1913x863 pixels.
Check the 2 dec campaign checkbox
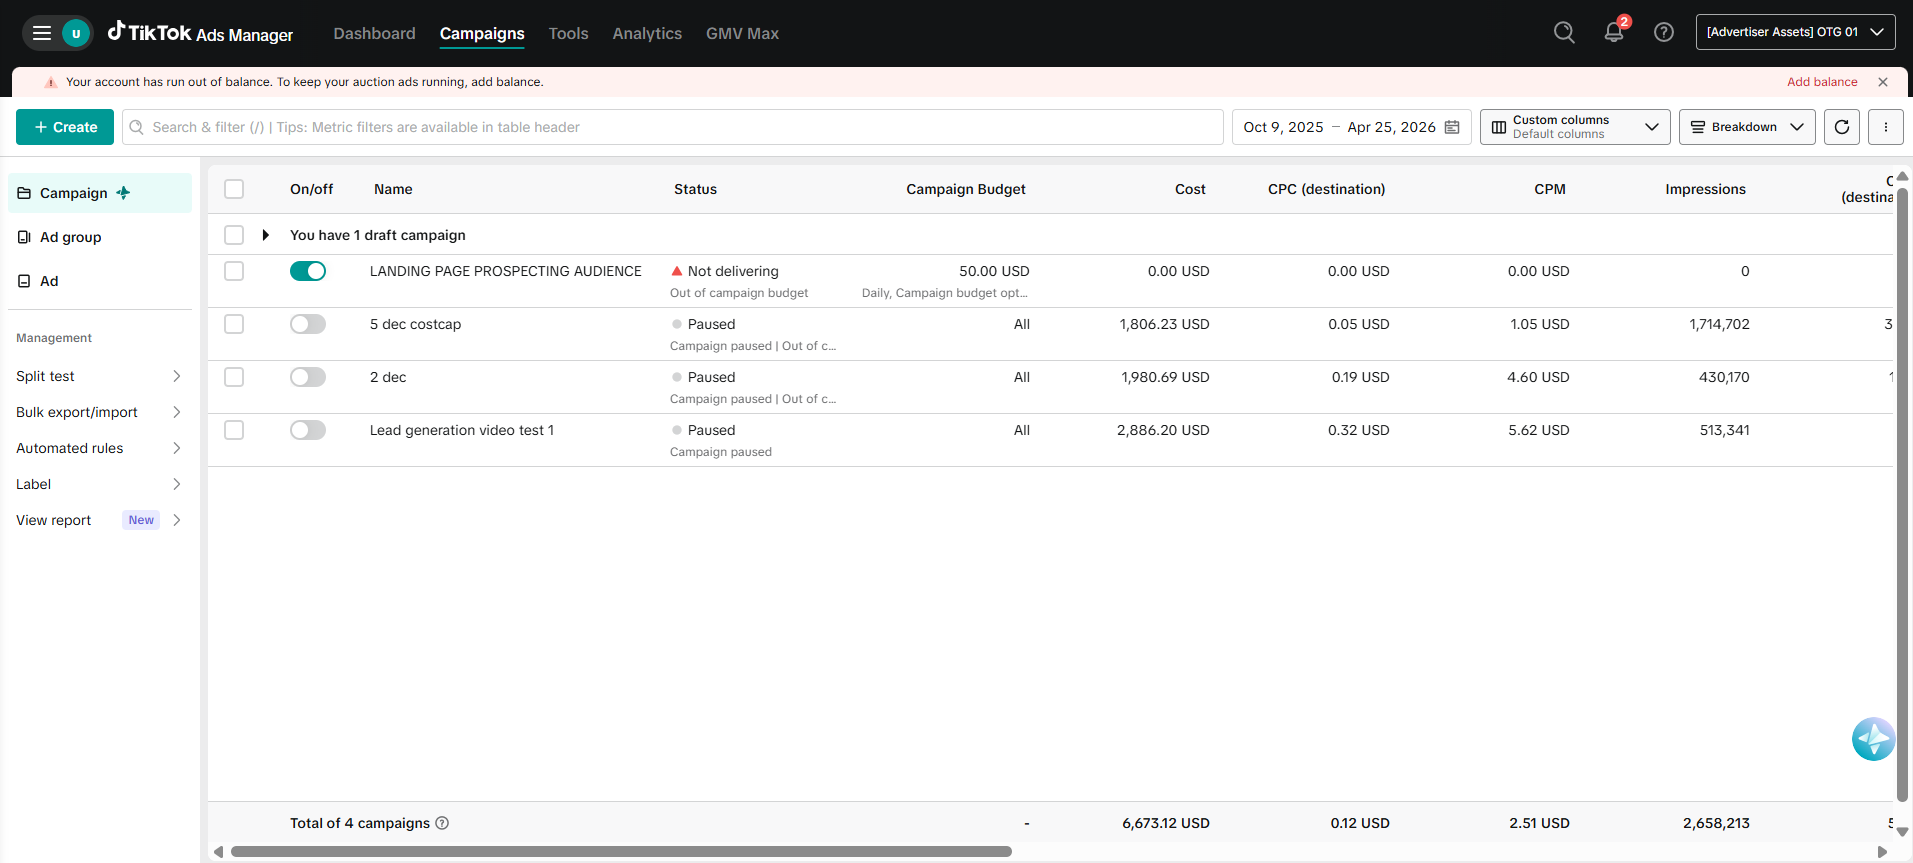pyautogui.click(x=234, y=377)
